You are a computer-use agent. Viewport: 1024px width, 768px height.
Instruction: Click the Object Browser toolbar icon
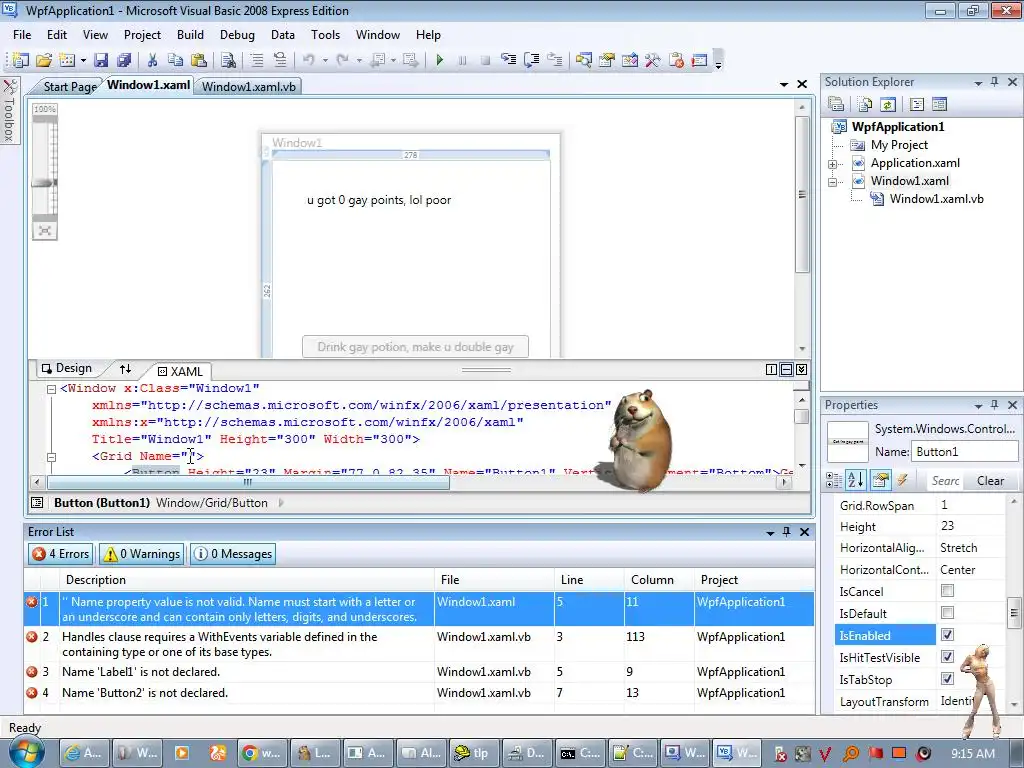click(630, 60)
